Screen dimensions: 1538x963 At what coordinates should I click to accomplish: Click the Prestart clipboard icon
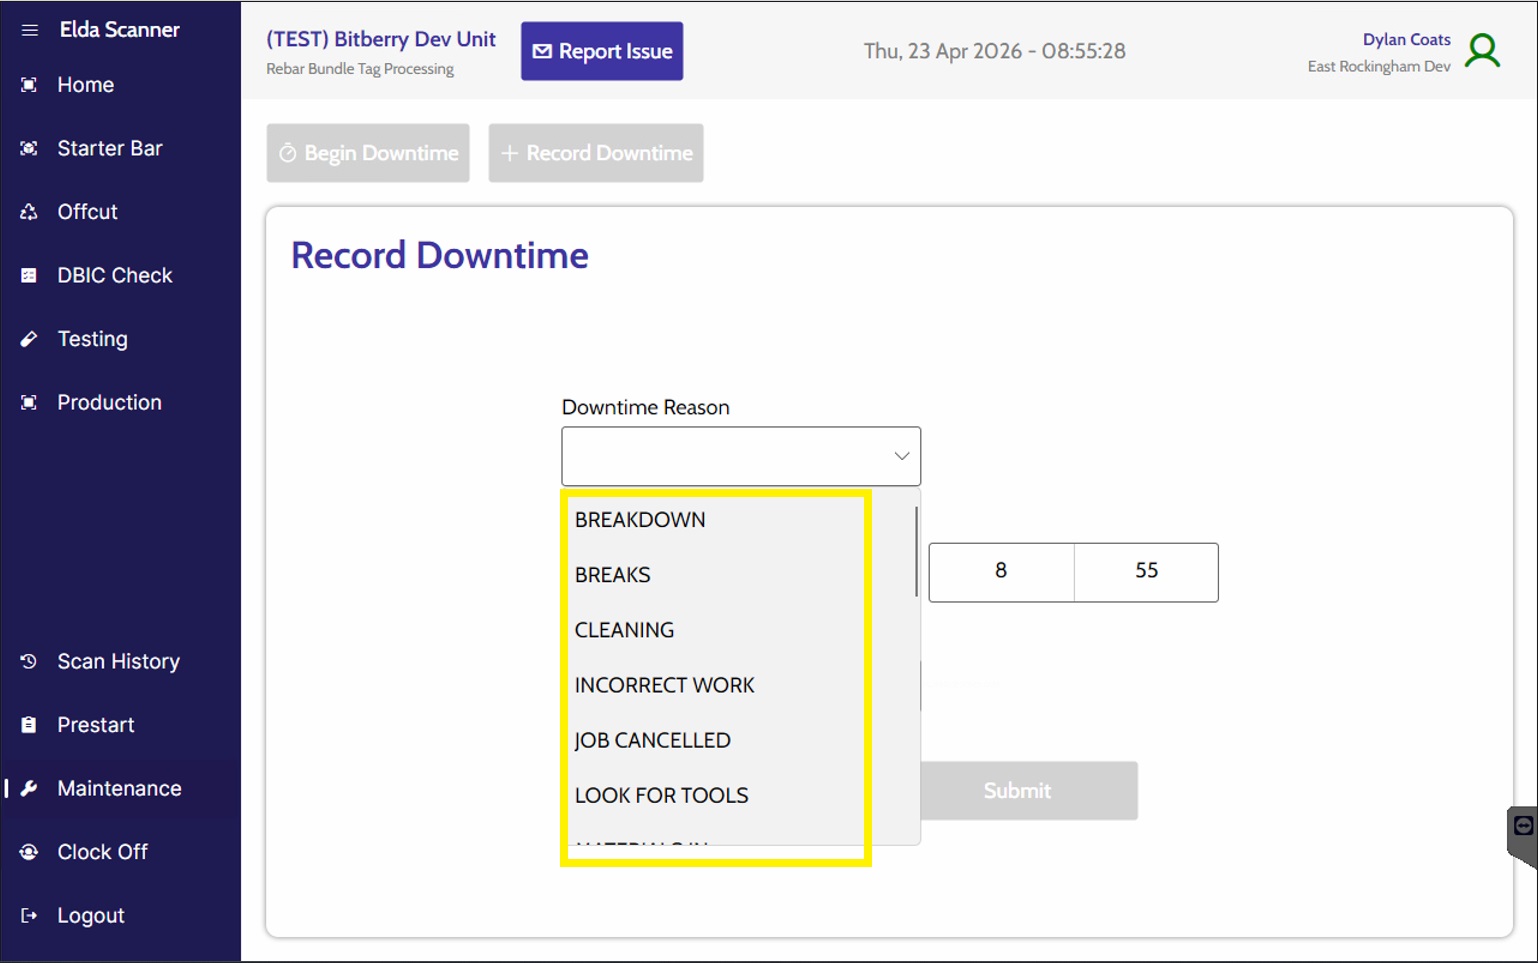tap(29, 725)
